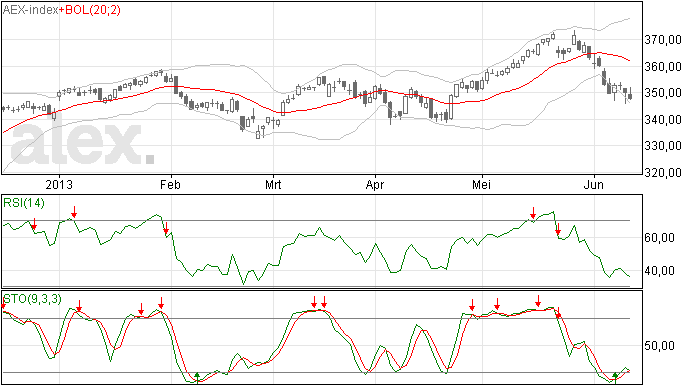Click the green buy arrow near June in STO

tap(615, 378)
